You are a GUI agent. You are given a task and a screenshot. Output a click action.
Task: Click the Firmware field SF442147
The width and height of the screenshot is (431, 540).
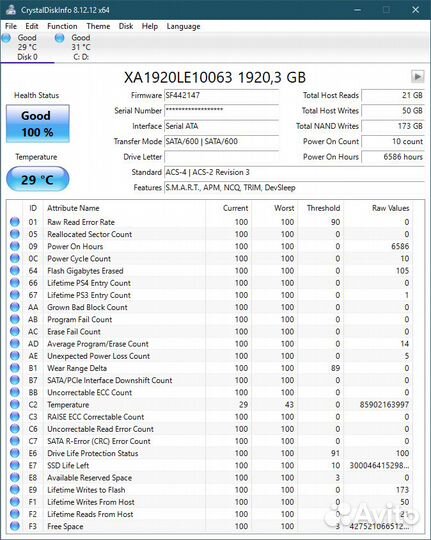tap(222, 95)
